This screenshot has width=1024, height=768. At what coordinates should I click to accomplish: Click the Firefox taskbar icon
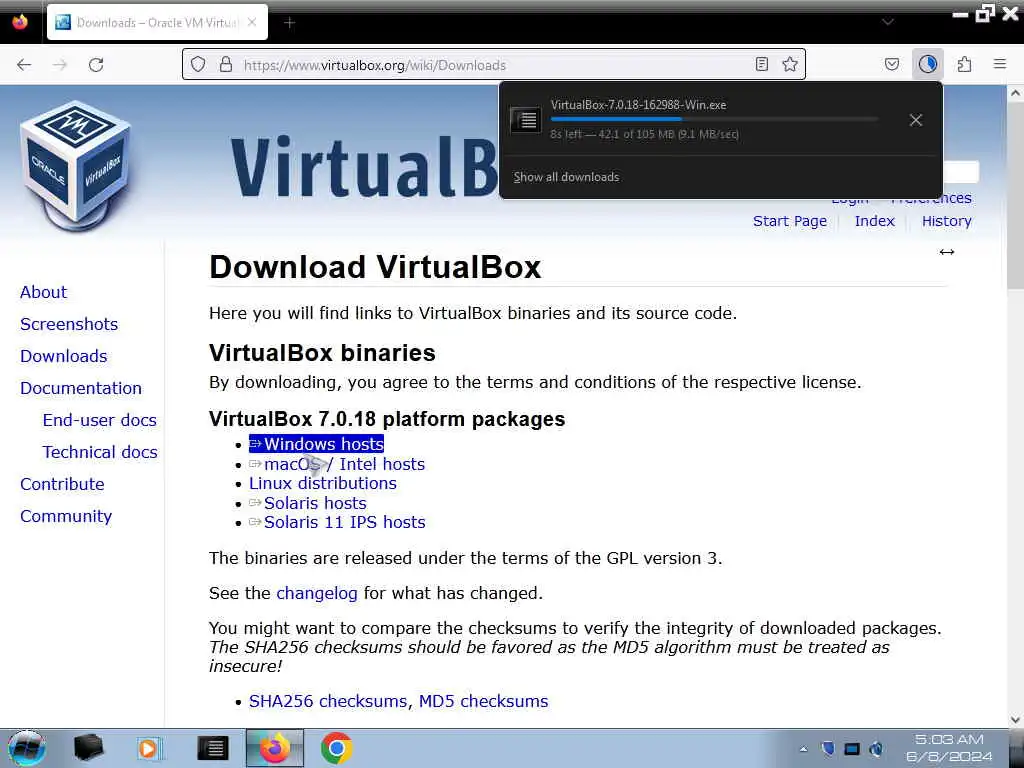pyautogui.click(x=275, y=748)
